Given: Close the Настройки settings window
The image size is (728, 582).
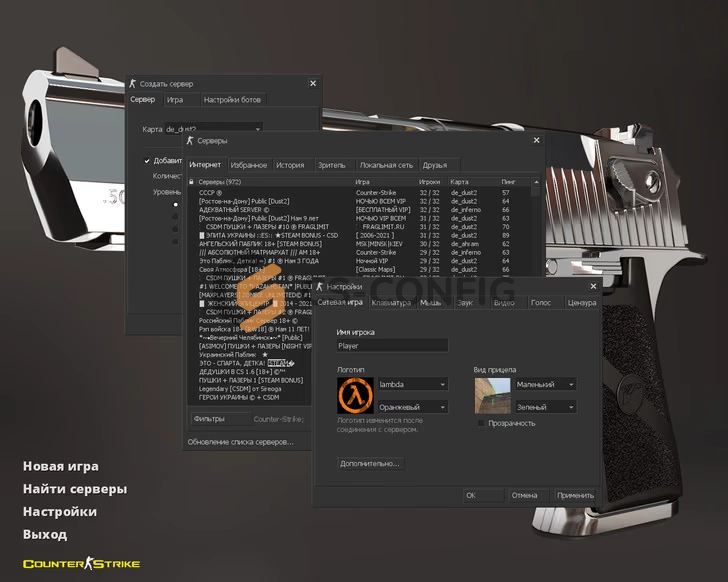Looking at the screenshot, I should click(x=593, y=286).
